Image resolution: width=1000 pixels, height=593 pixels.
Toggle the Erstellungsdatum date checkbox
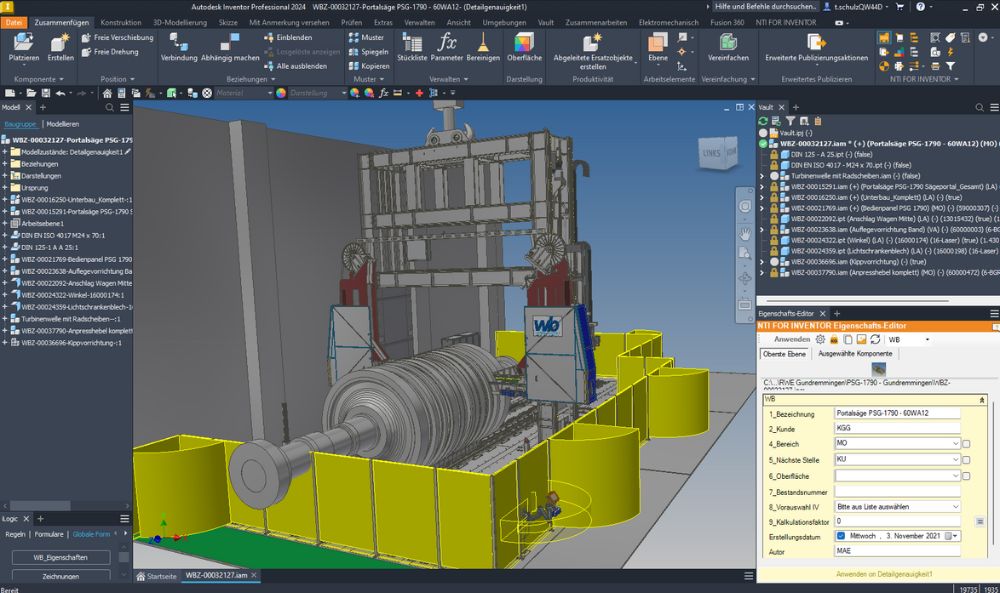click(841, 536)
